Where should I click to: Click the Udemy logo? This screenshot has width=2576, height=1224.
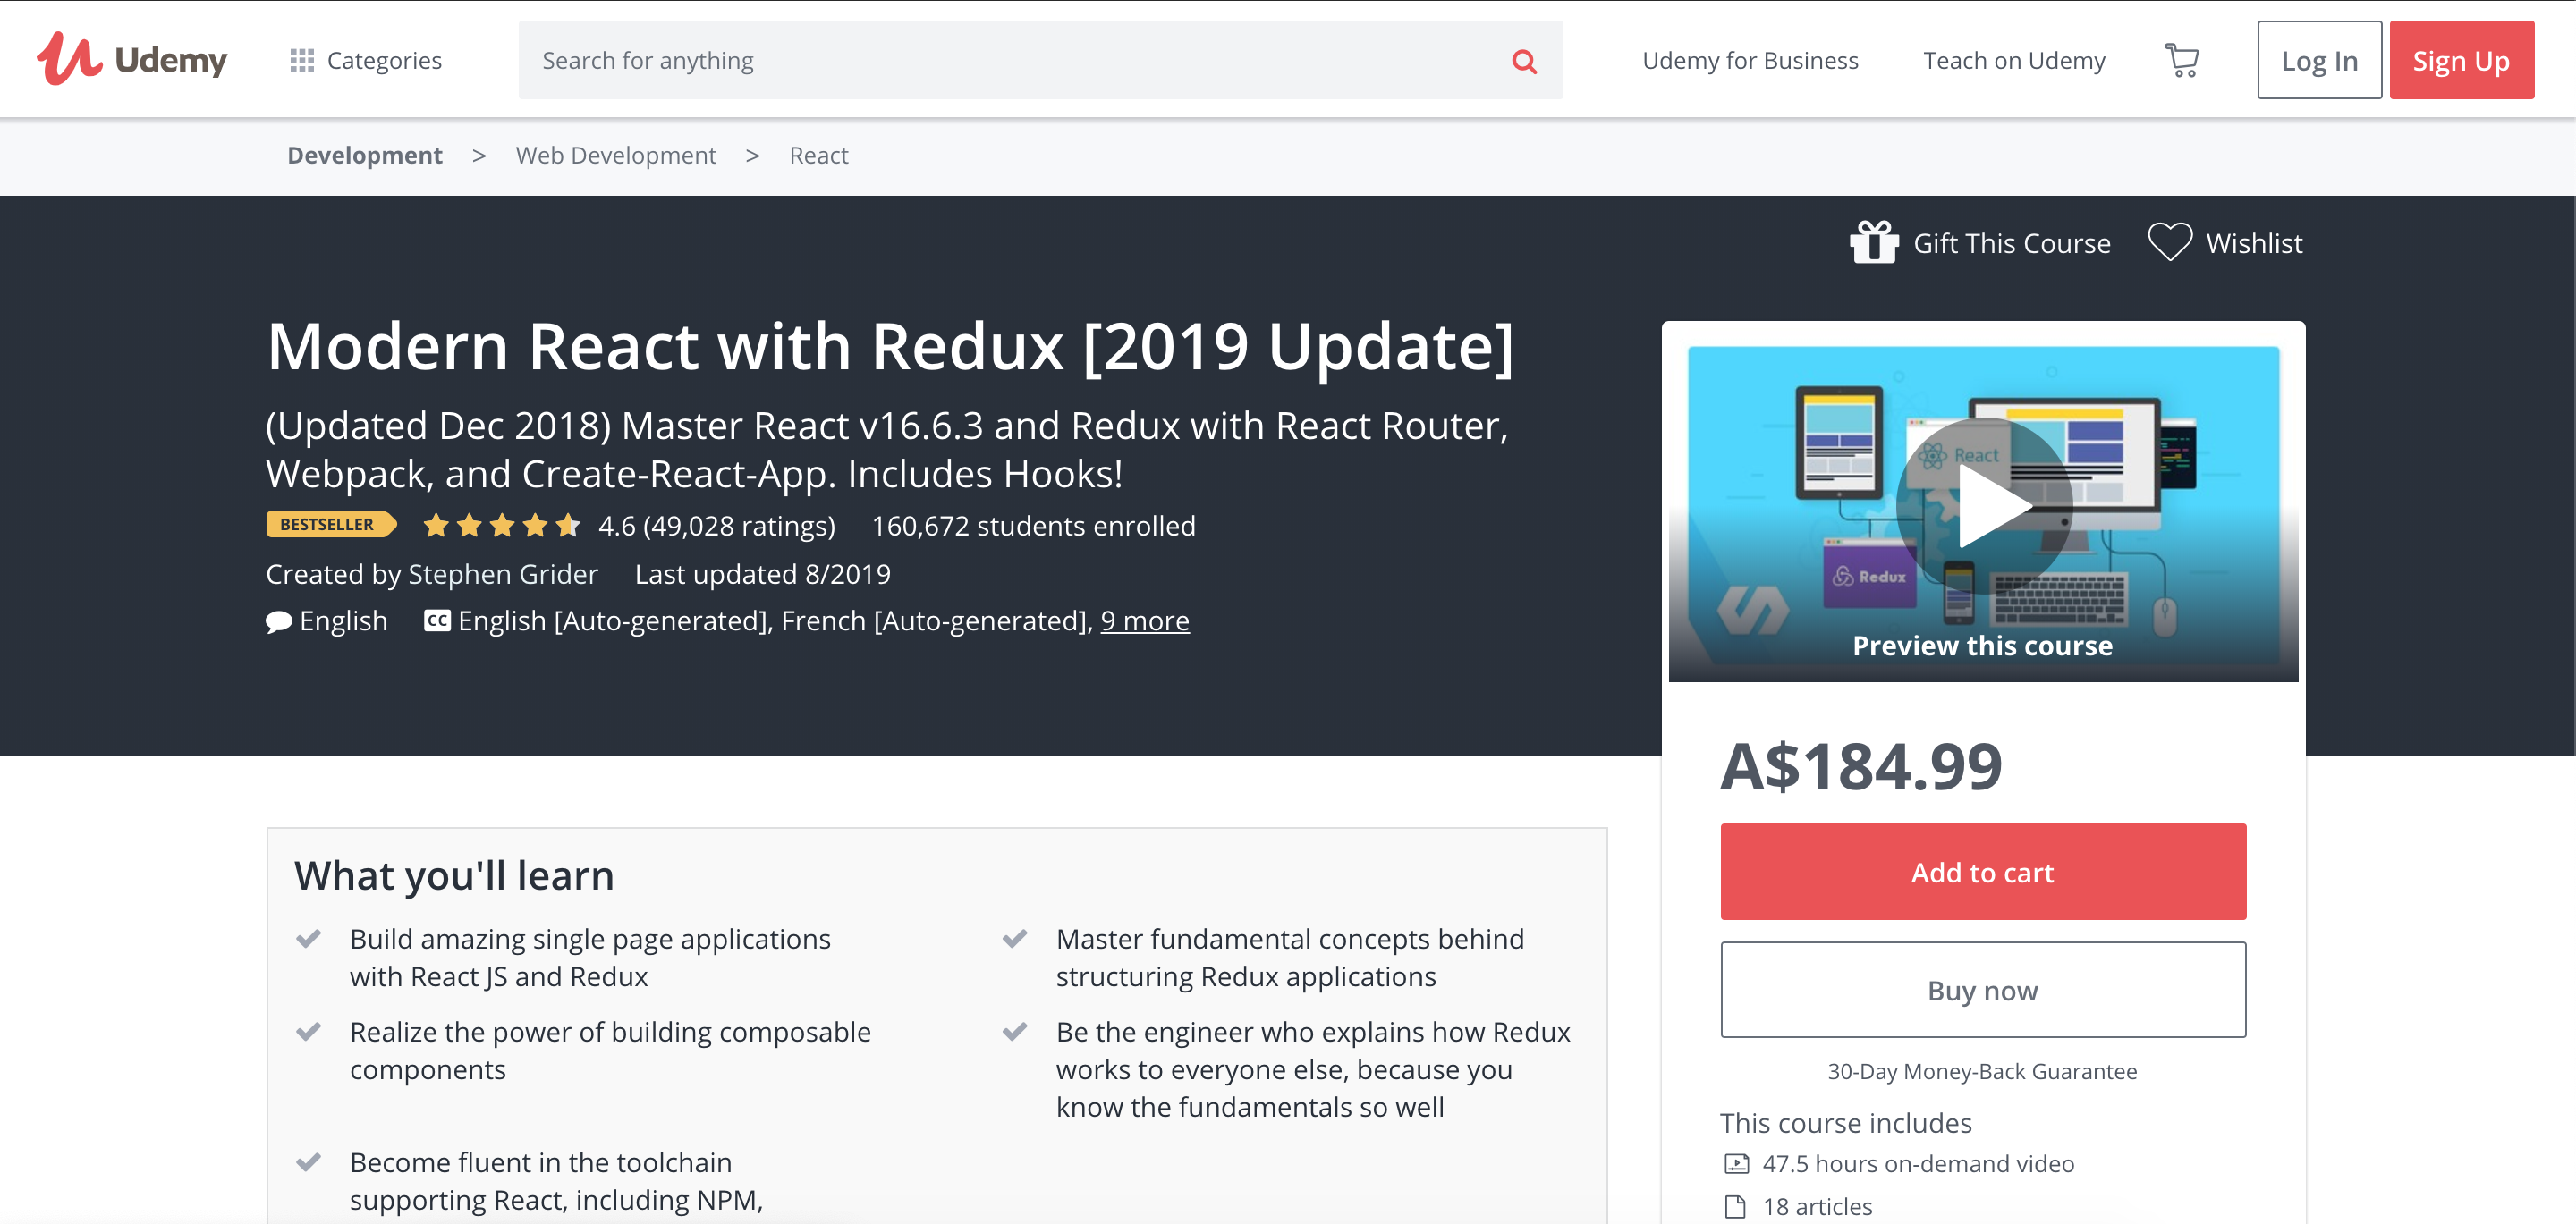pyautogui.click(x=132, y=60)
